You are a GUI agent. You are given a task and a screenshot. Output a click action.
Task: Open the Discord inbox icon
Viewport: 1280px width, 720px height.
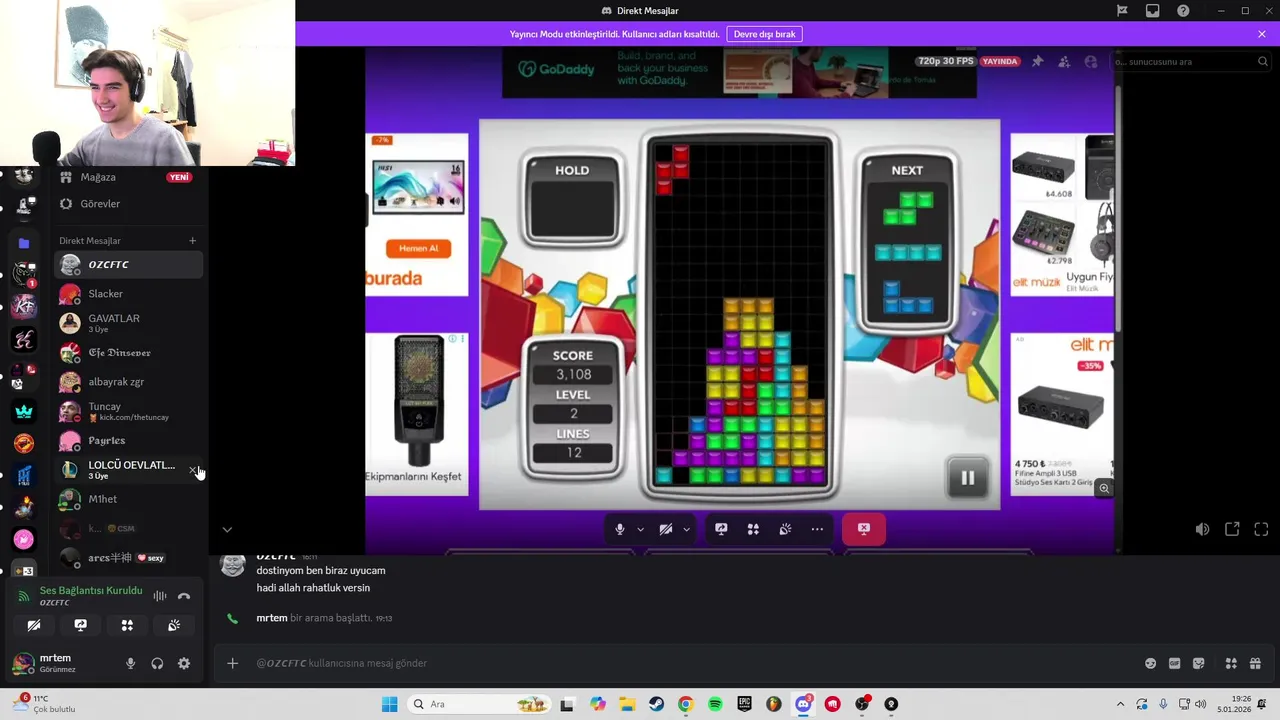click(x=1152, y=11)
